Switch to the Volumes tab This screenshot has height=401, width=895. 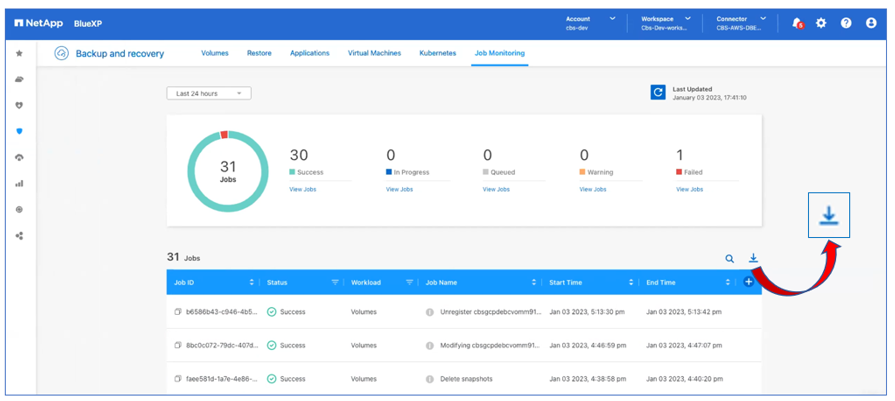(215, 53)
